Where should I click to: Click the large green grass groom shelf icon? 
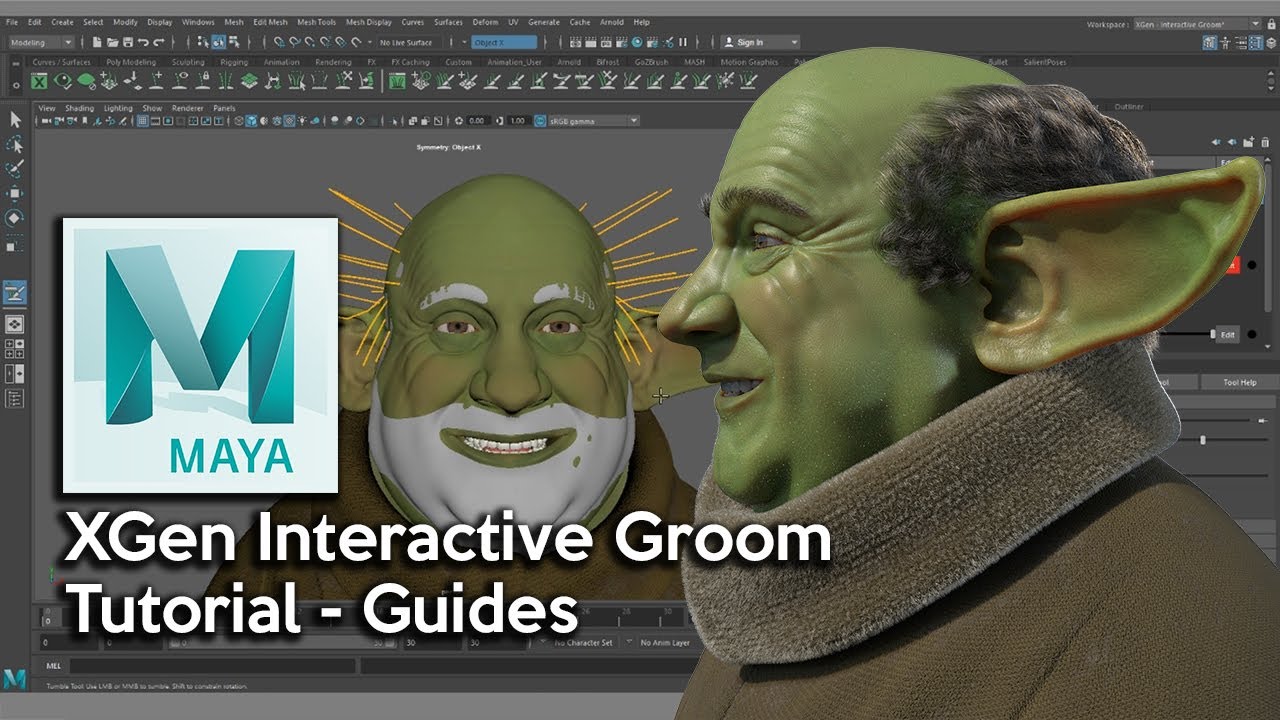tap(397, 81)
